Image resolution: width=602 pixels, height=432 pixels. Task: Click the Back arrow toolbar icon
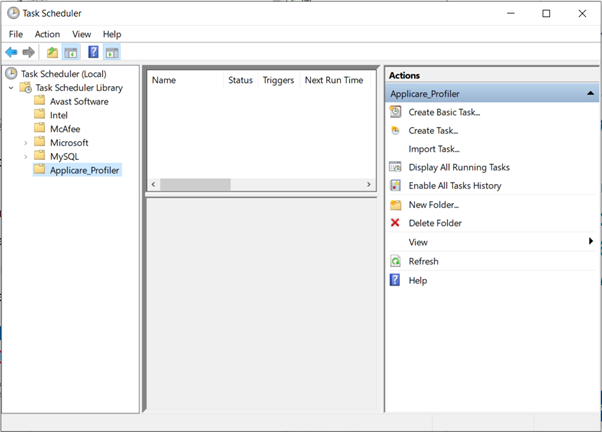pos(11,52)
